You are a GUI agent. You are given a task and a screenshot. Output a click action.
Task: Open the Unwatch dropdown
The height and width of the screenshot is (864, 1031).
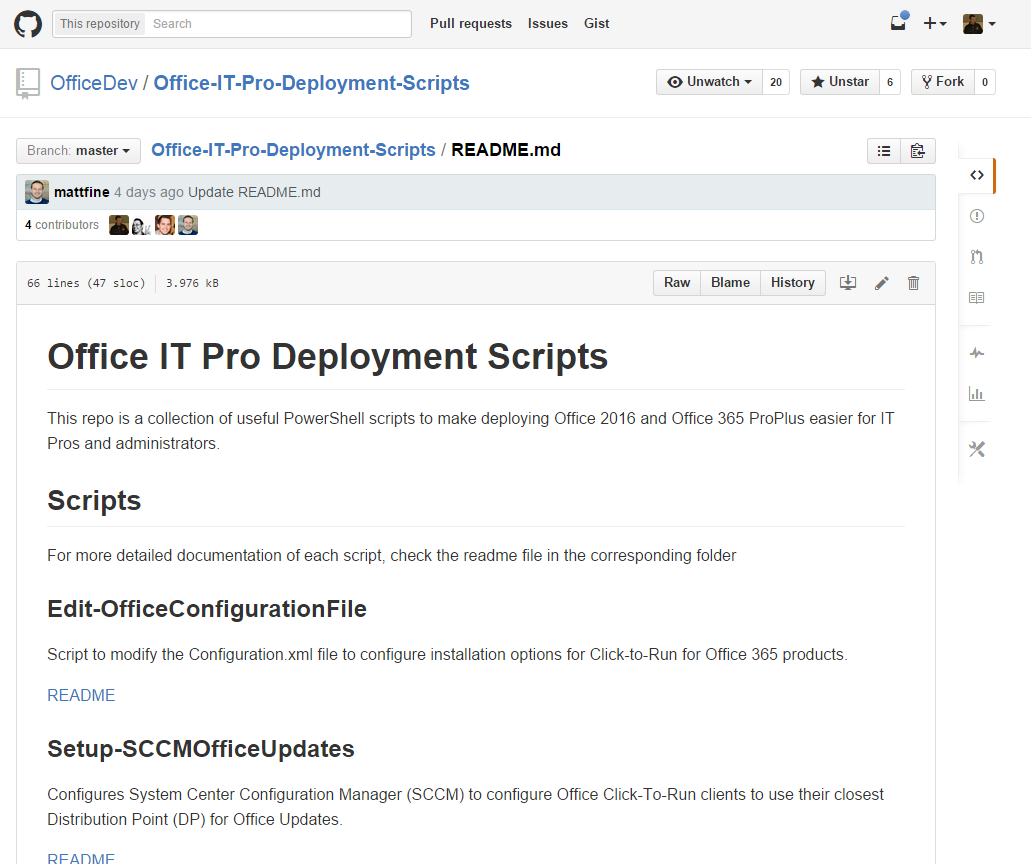coord(709,82)
